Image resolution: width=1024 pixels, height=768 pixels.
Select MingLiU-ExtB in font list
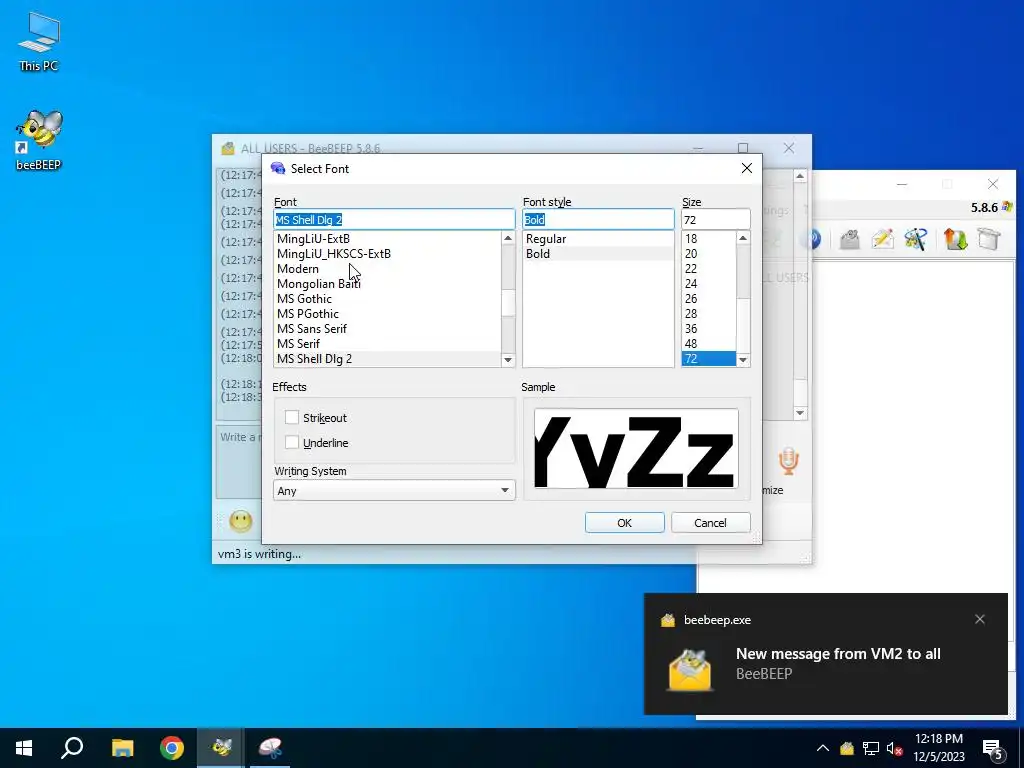tap(387, 238)
